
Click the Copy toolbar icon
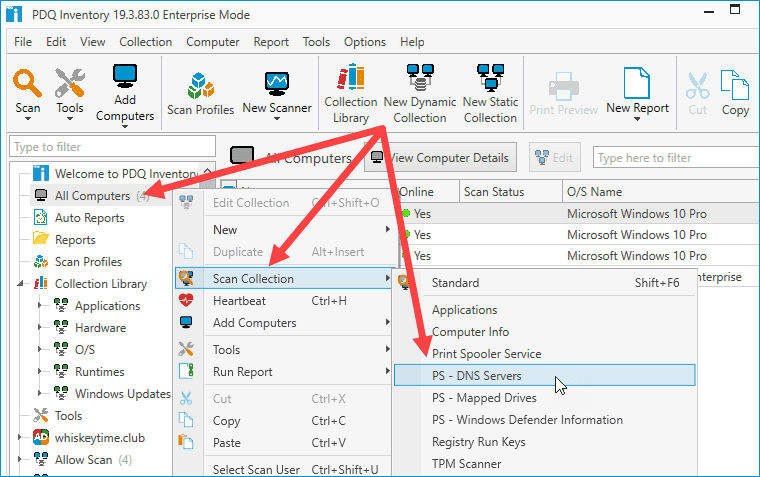click(x=735, y=85)
